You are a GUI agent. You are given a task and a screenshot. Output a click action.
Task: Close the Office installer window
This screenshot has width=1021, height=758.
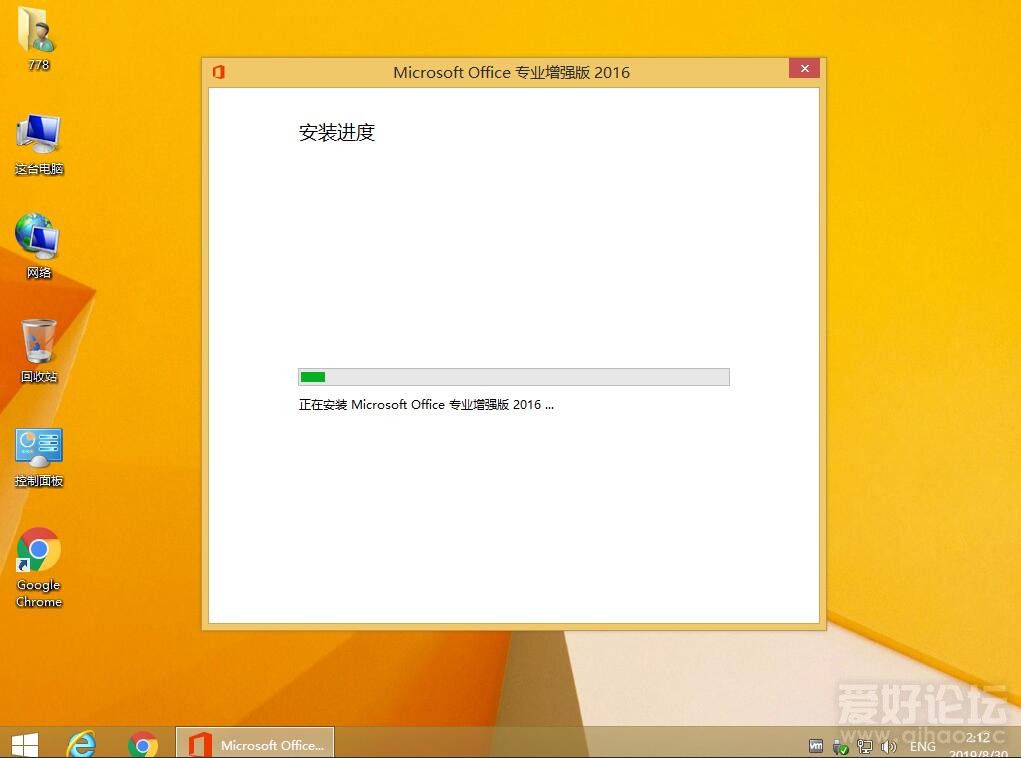pos(804,68)
